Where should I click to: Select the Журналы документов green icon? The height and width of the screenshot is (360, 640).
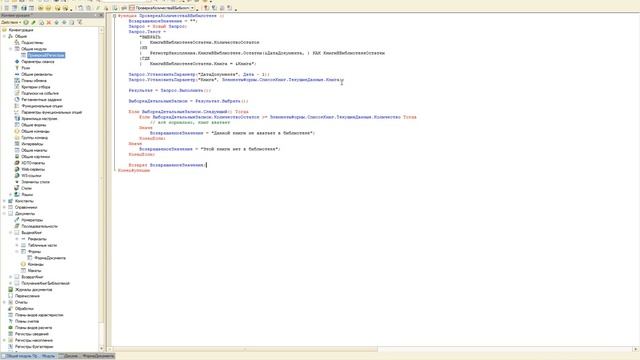[x=11, y=289]
